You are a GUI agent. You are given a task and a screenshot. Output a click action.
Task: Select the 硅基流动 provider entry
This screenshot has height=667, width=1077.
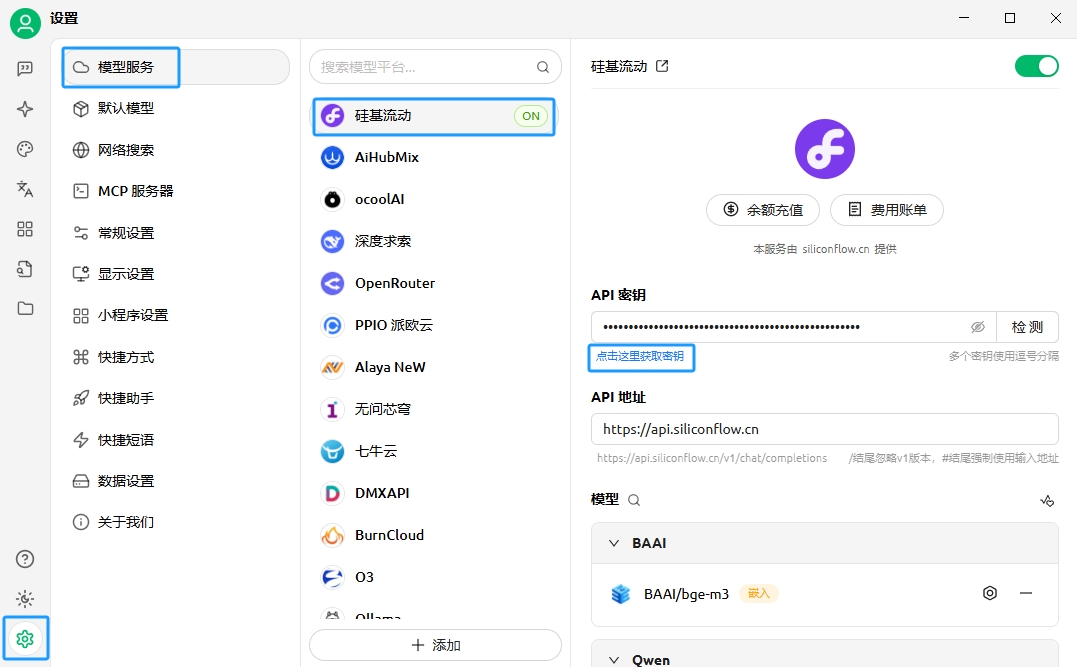435,115
